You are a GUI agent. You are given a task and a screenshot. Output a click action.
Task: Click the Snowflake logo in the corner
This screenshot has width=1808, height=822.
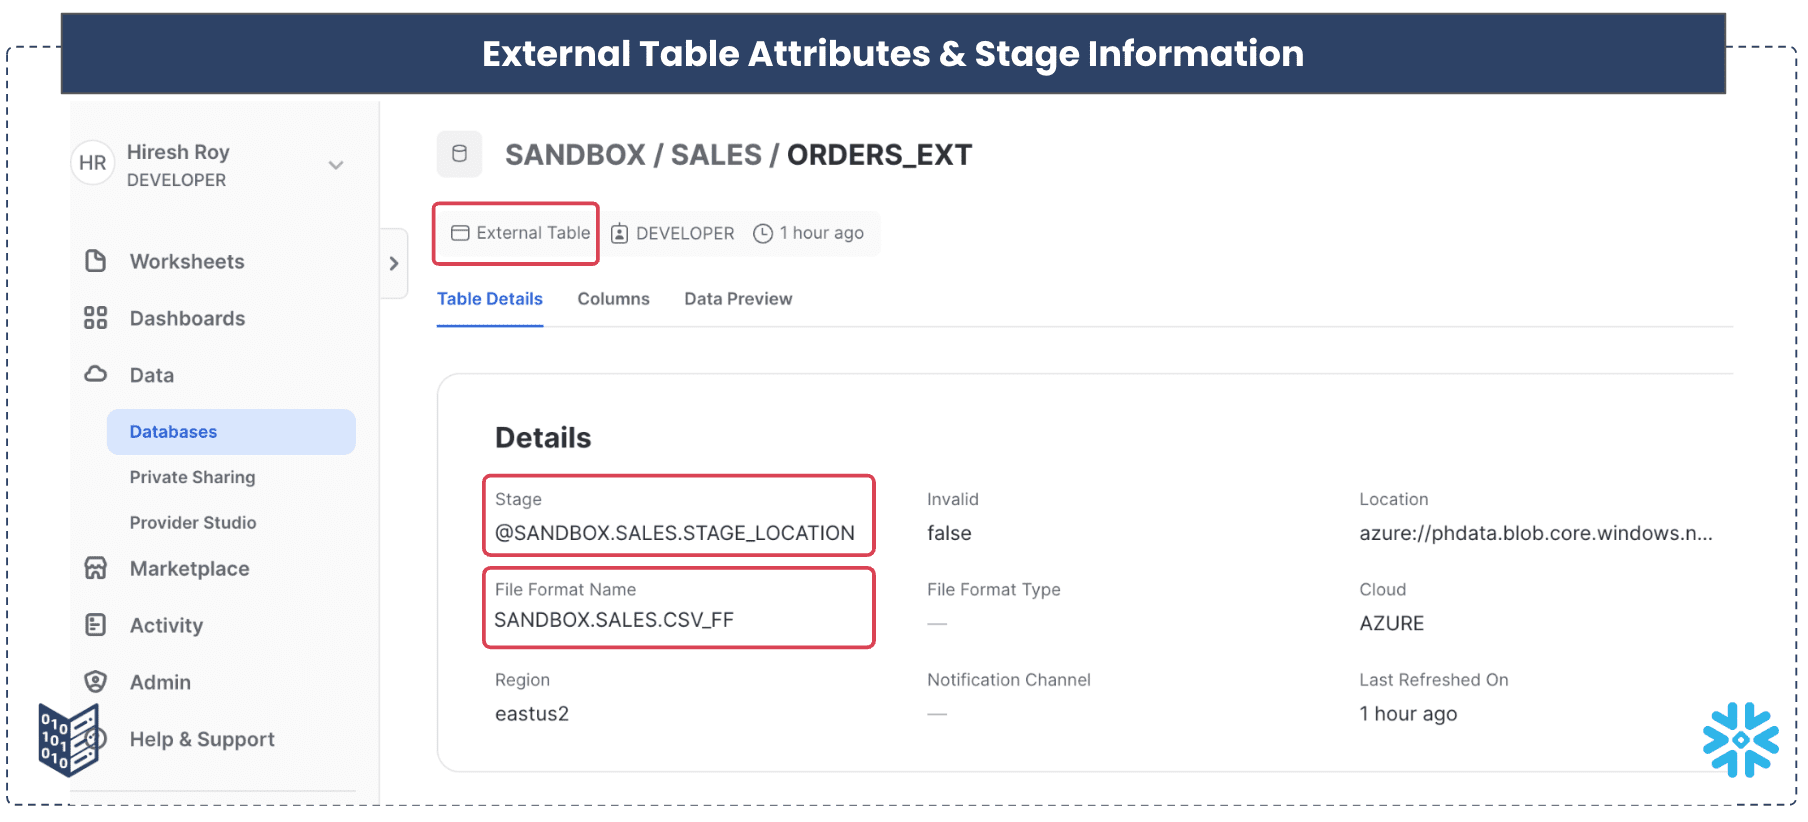click(1741, 740)
